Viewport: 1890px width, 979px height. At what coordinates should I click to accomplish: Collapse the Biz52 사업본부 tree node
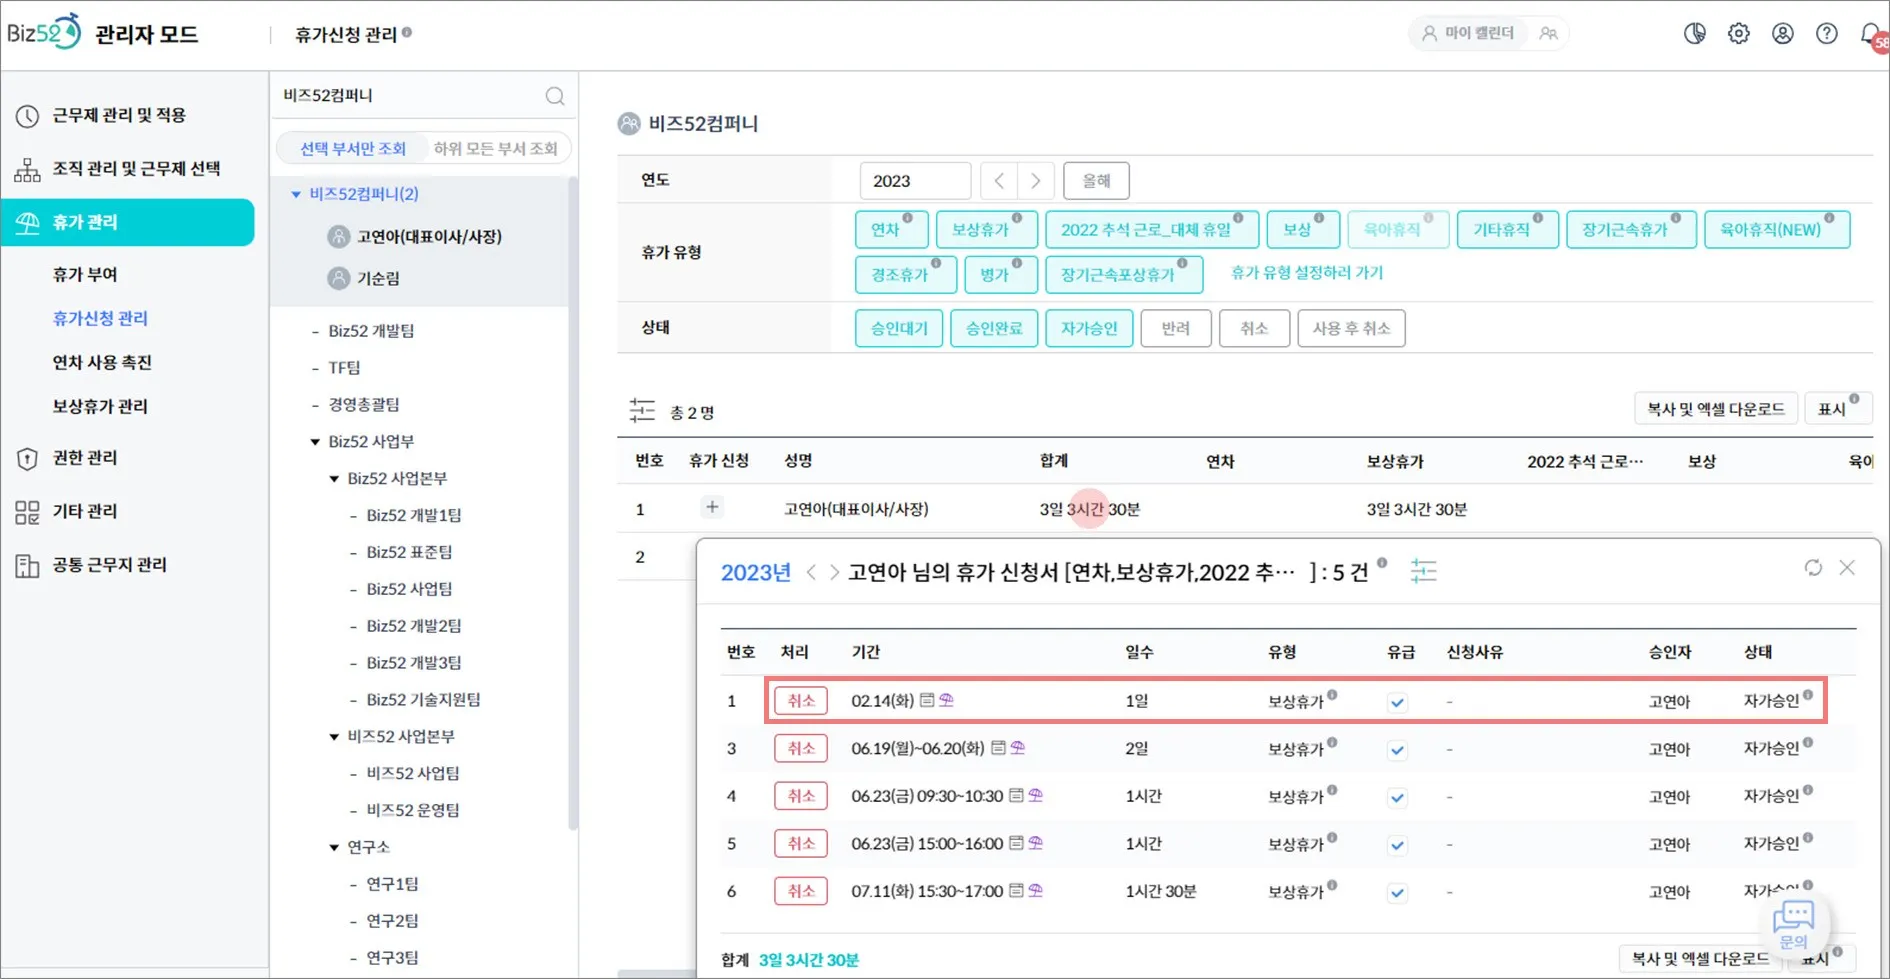pos(334,478)
